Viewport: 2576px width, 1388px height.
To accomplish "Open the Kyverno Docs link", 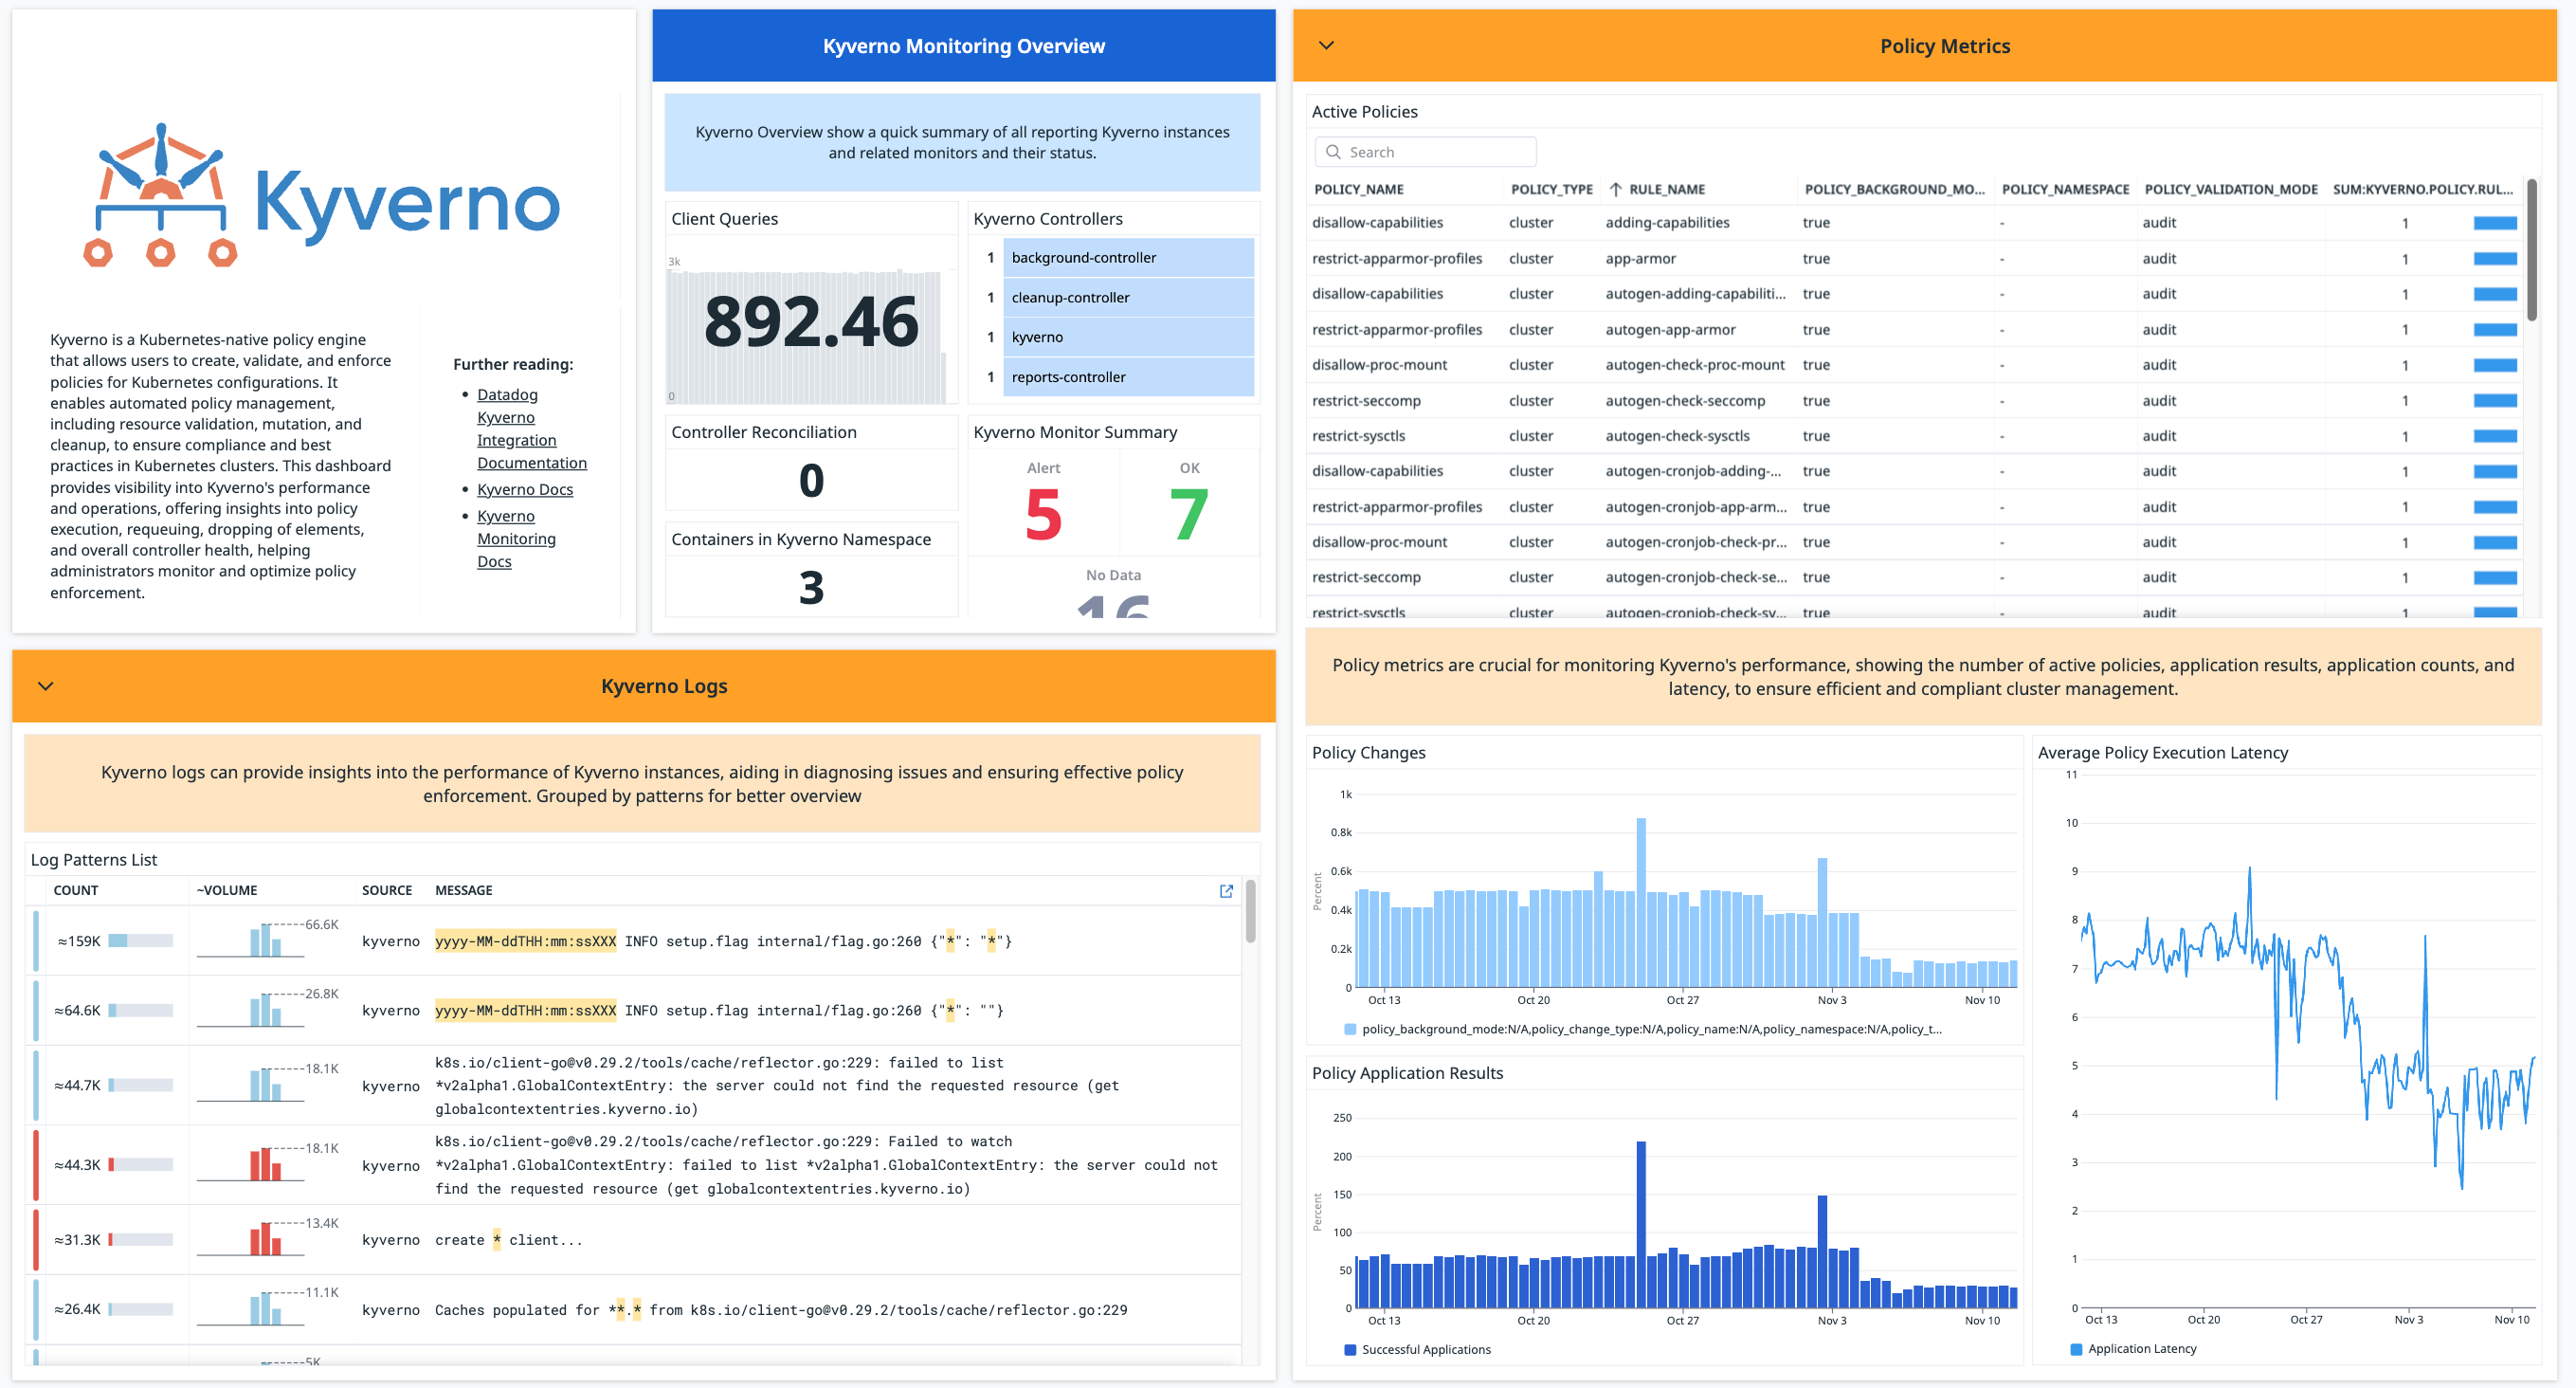I will (525, 489).
